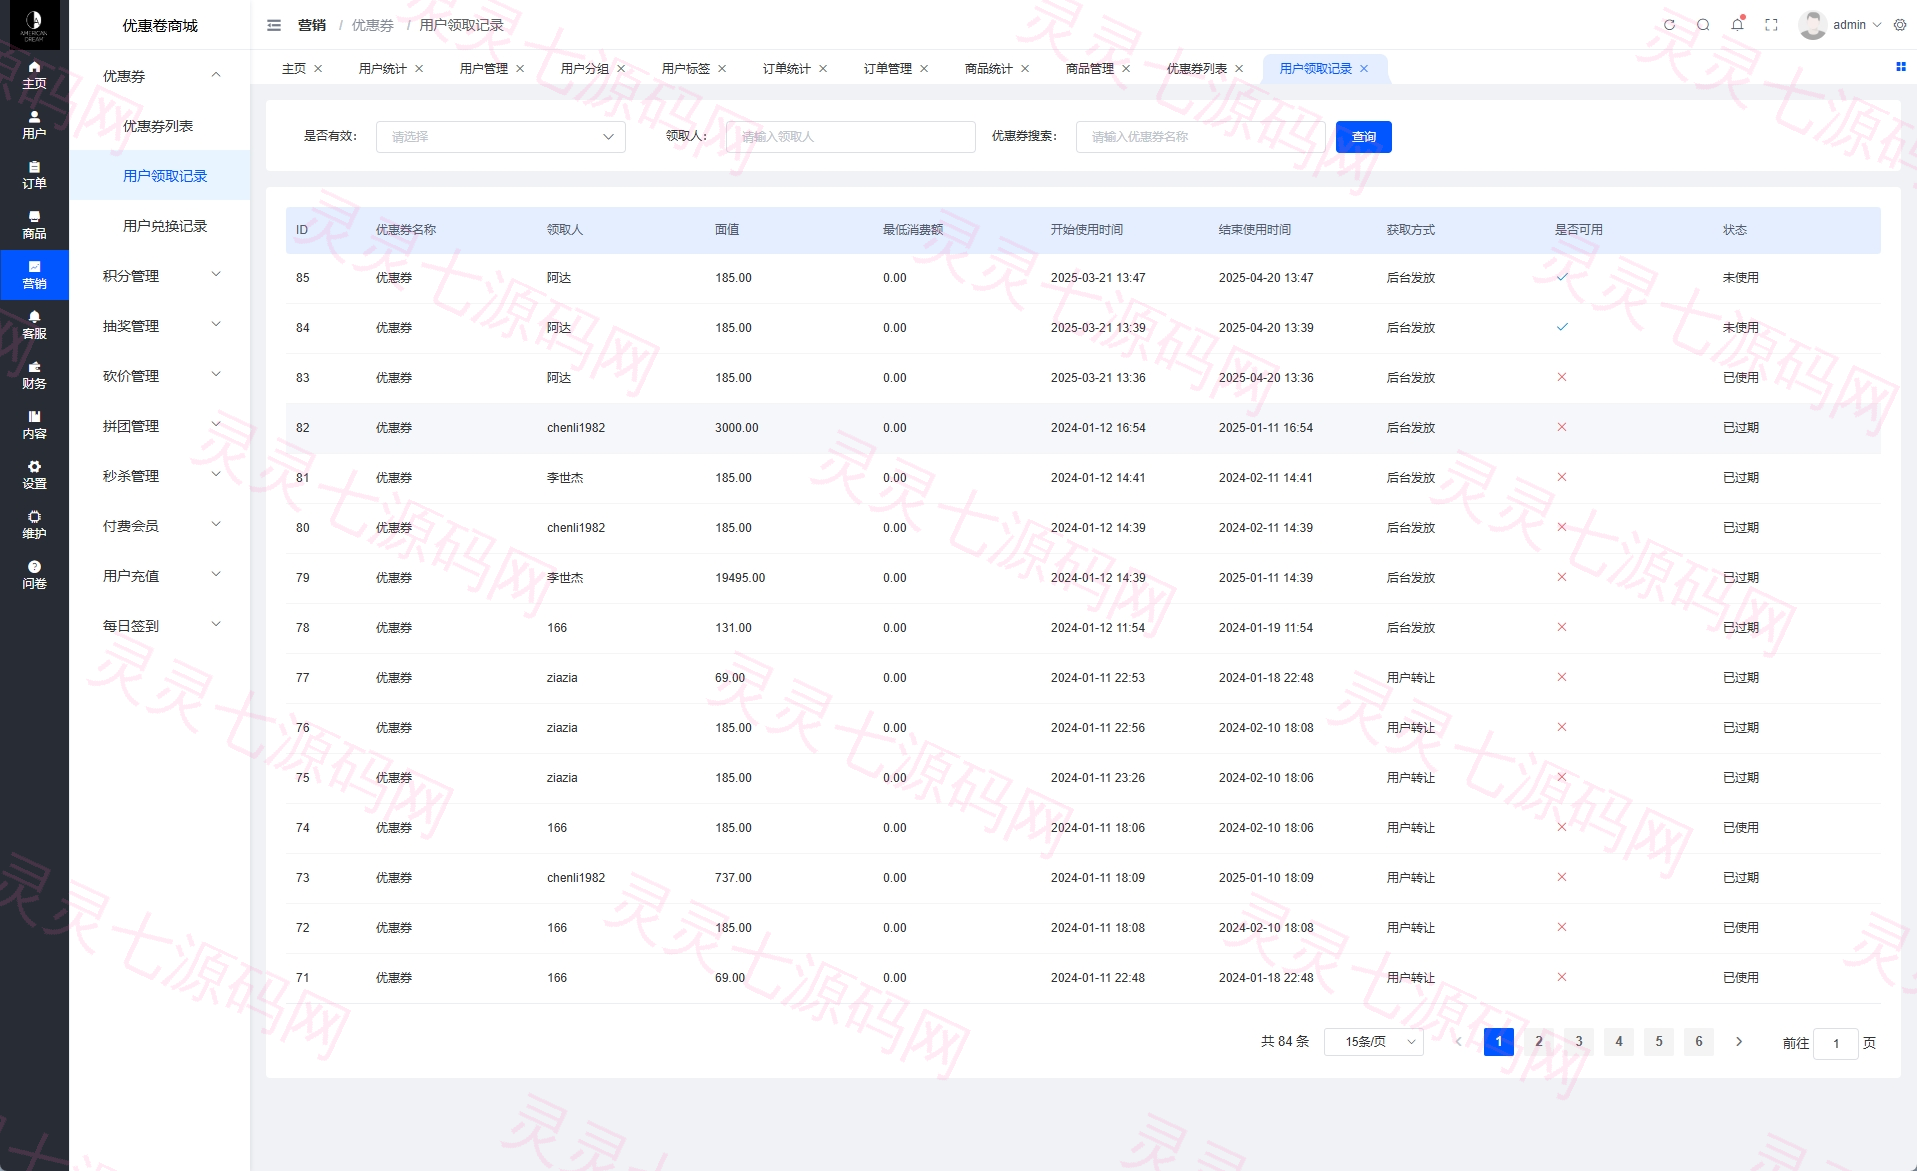Open the search icon in top bar

pos(1703,25)
